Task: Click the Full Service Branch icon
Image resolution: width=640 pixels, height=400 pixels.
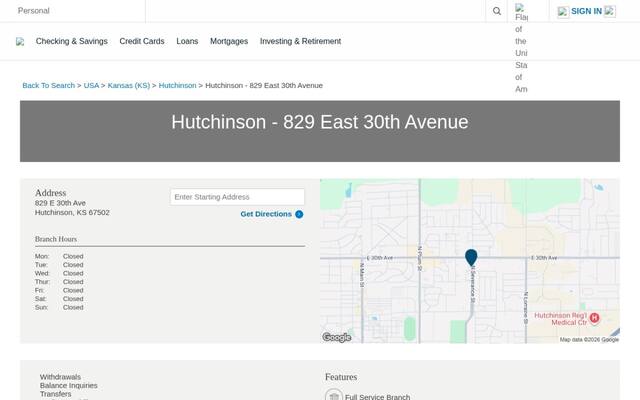Action: tap(333, 396)
